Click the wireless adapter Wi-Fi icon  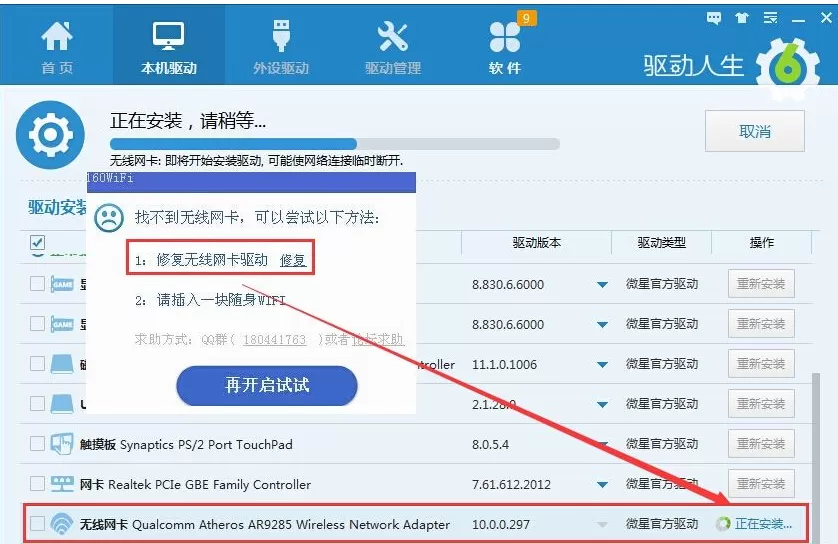(62, 524)
